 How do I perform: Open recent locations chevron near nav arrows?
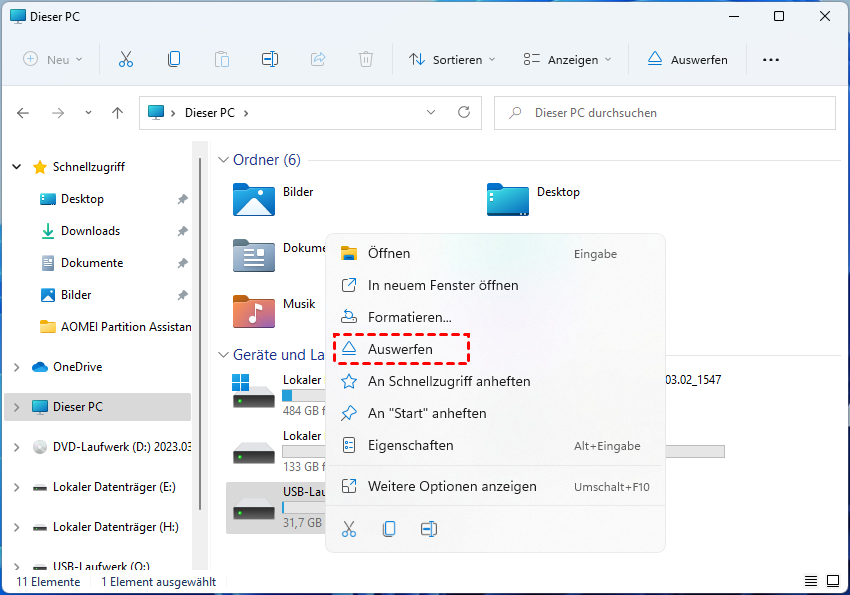[x=88, y=113]
